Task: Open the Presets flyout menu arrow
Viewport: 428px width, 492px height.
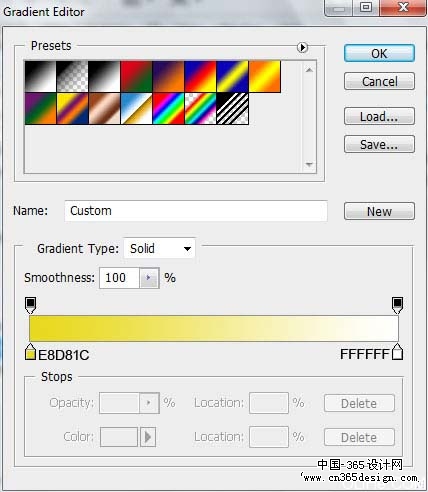Action: click(x=302, y=48)
